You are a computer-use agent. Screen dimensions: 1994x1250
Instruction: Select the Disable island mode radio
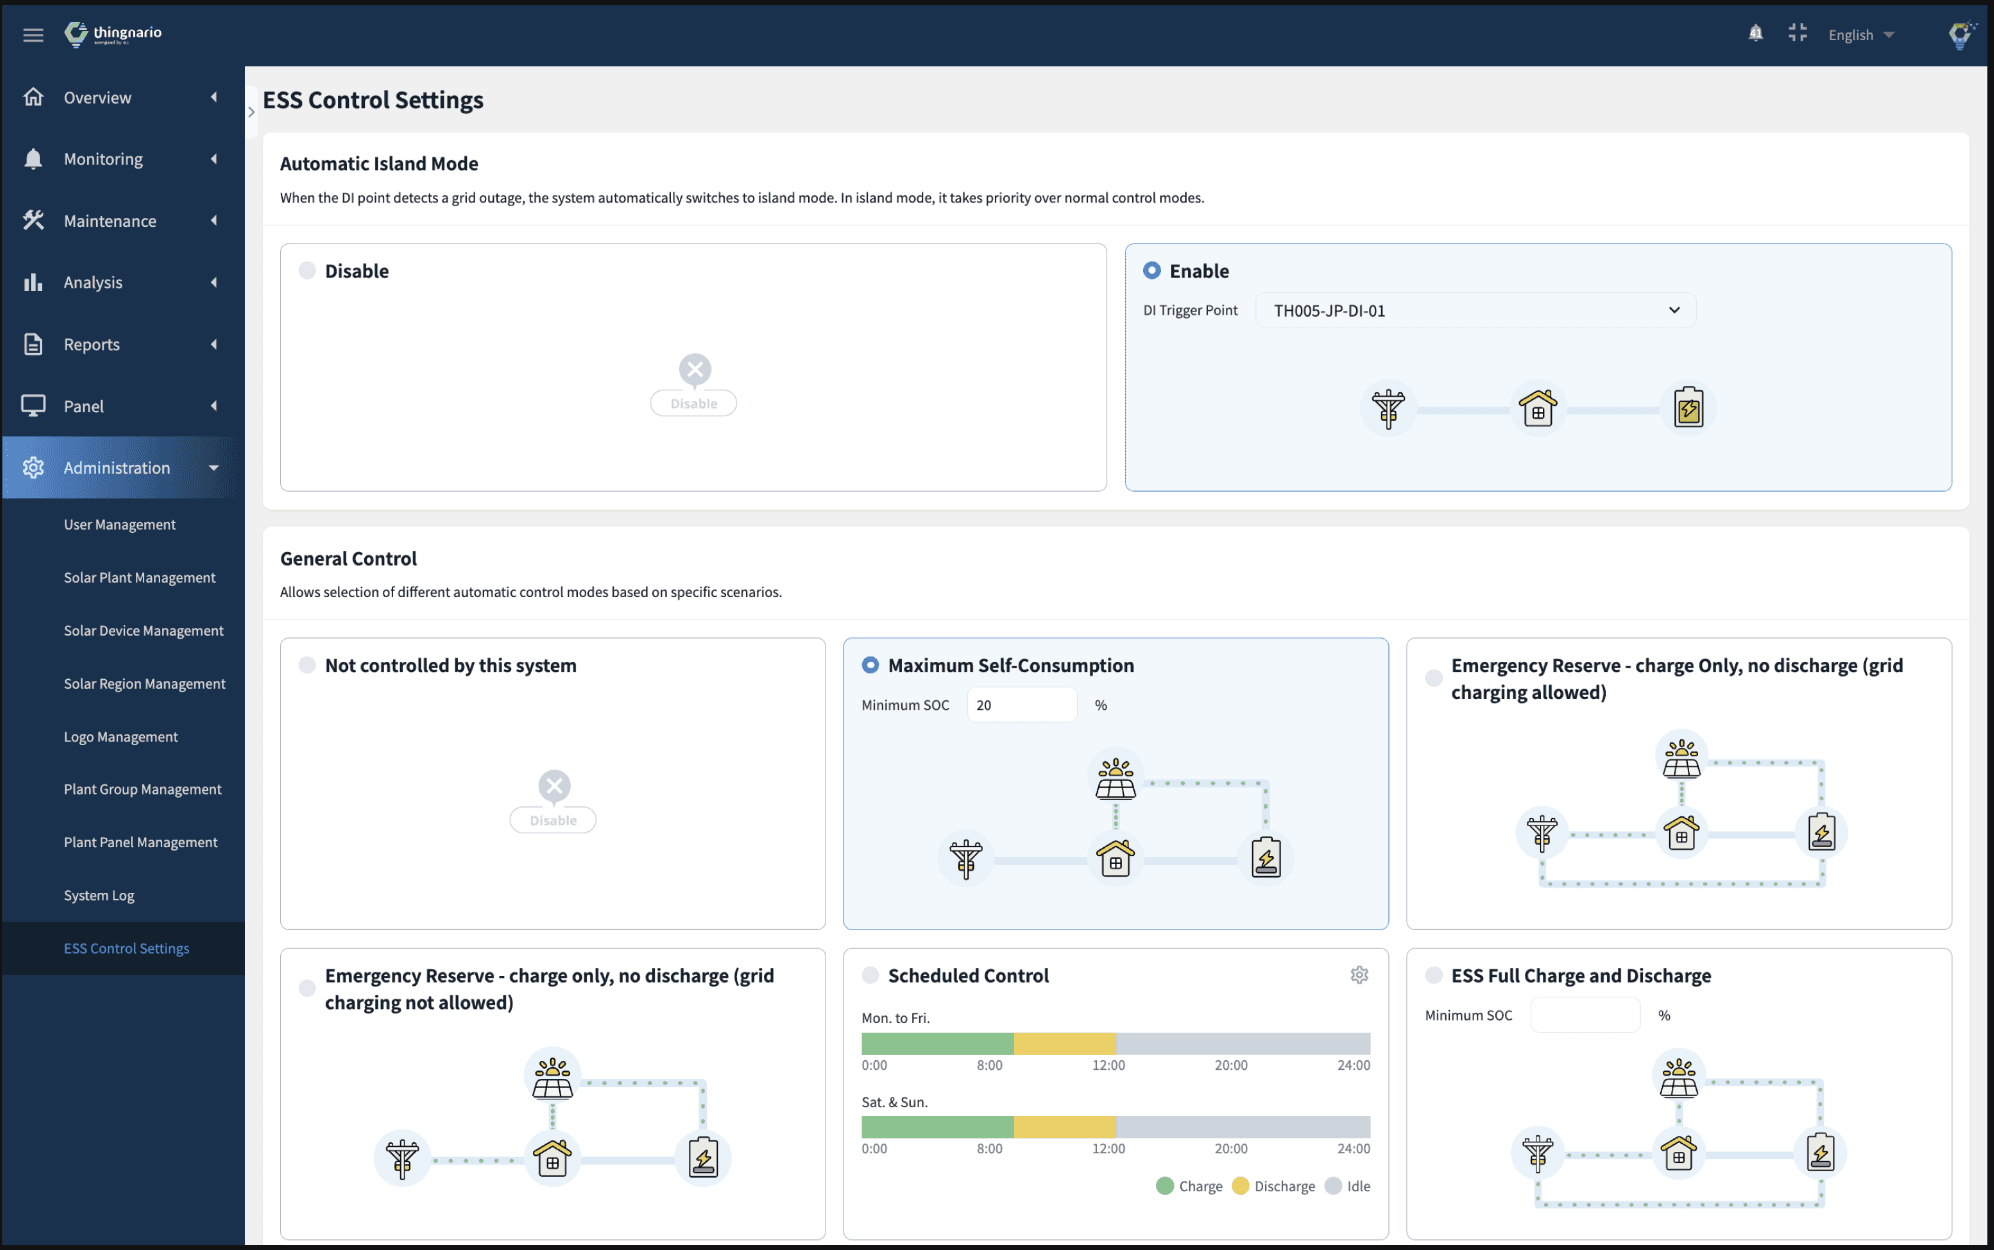point(307,271)
